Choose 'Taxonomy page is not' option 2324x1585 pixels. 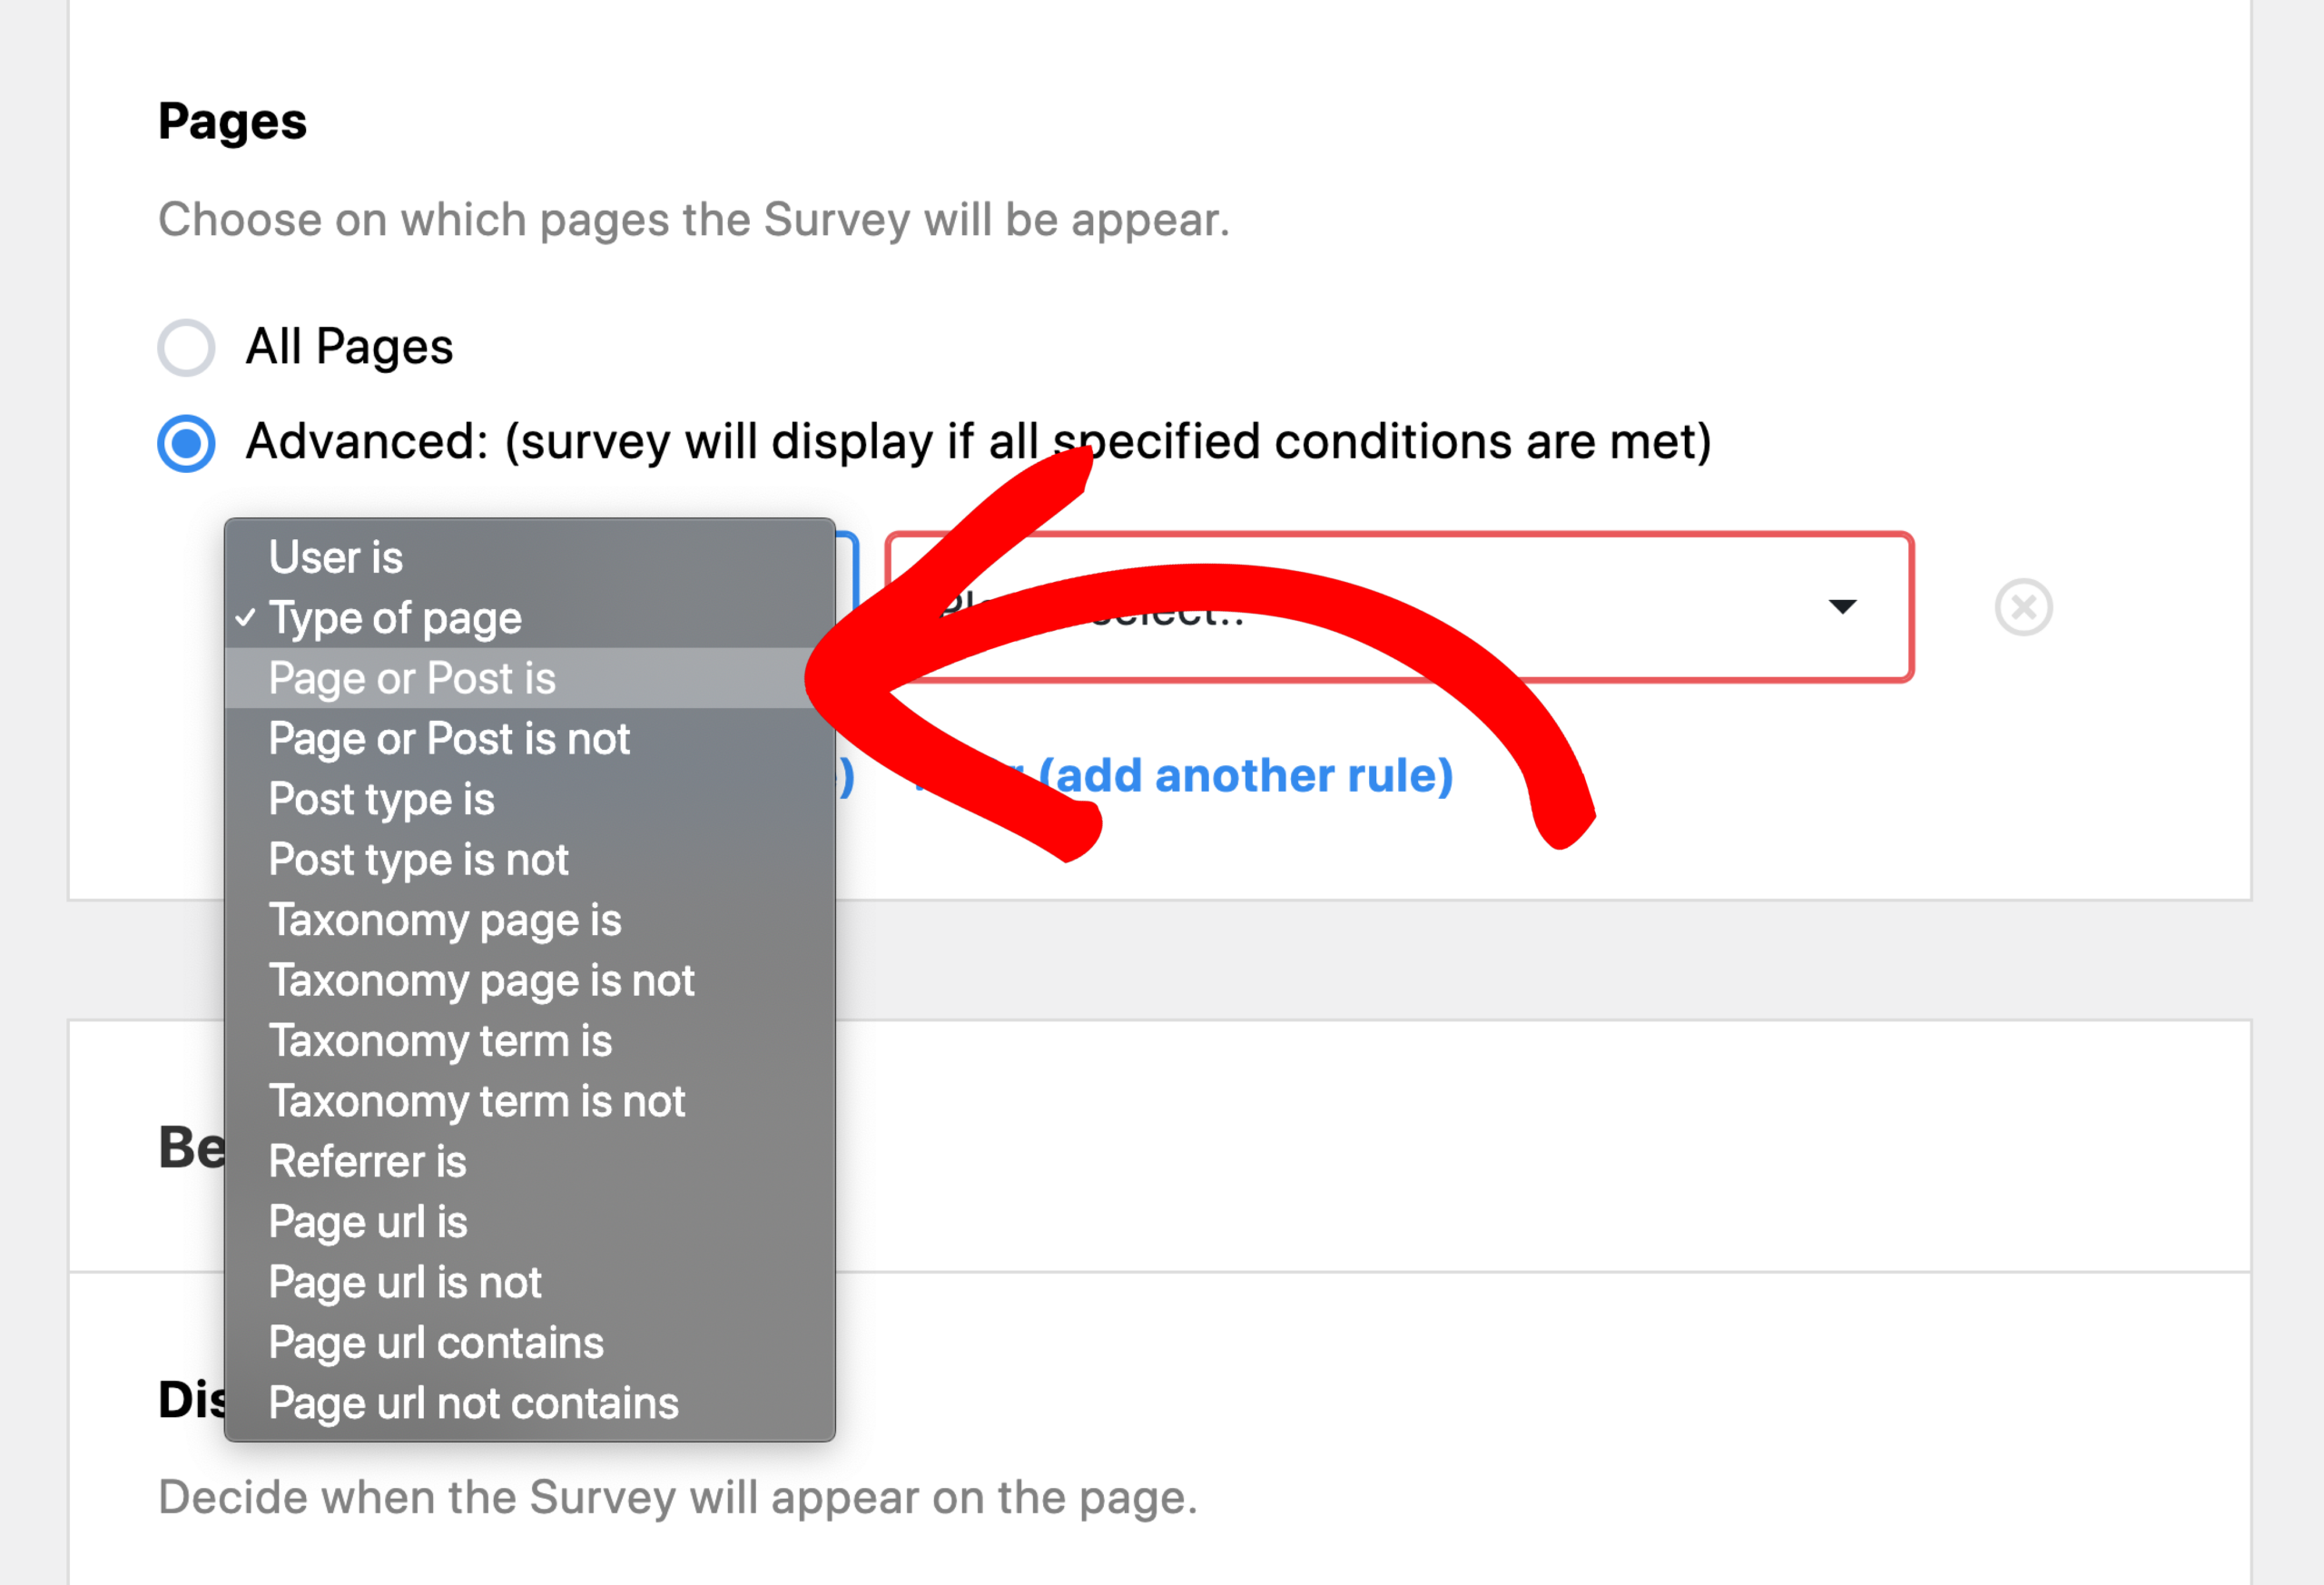tap(530, 980)
